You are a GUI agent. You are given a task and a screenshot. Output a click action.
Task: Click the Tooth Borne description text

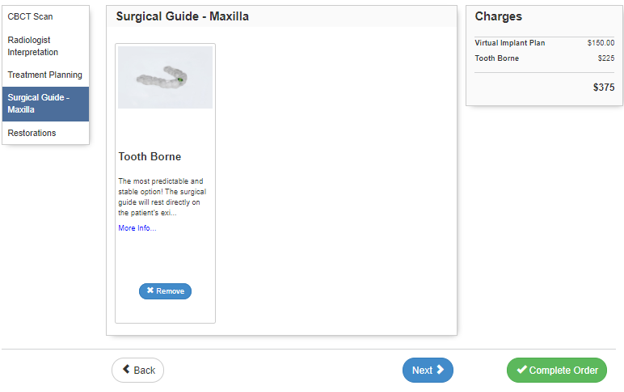coord(162,197)
